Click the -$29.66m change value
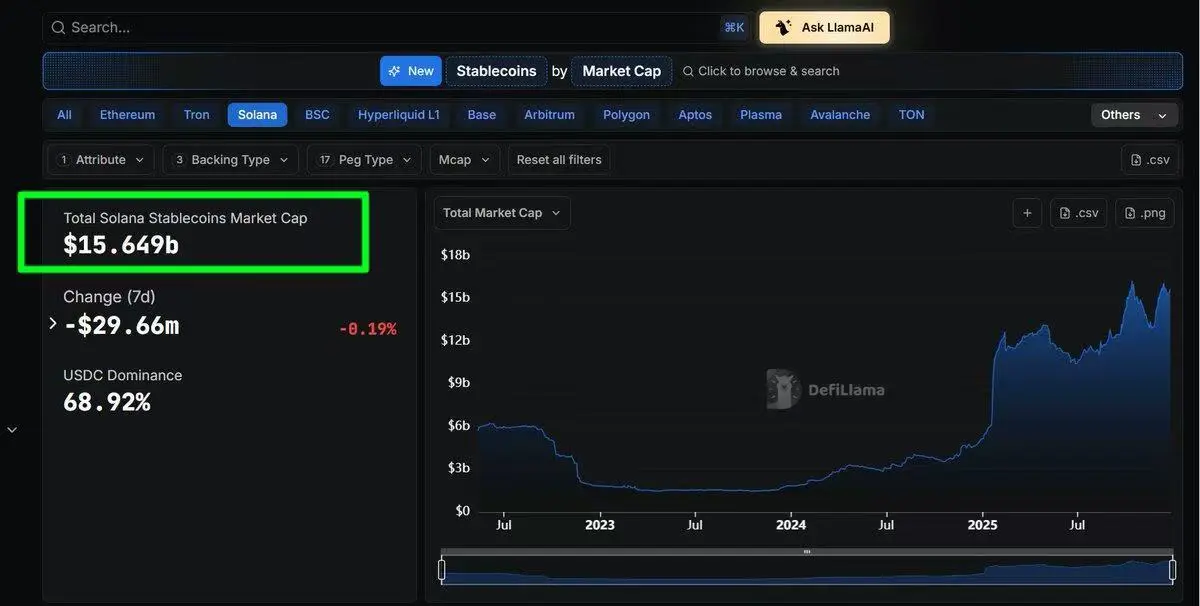Image resolution: width=1200 pixels, height=606 pixels. click(x=121, y=325)
